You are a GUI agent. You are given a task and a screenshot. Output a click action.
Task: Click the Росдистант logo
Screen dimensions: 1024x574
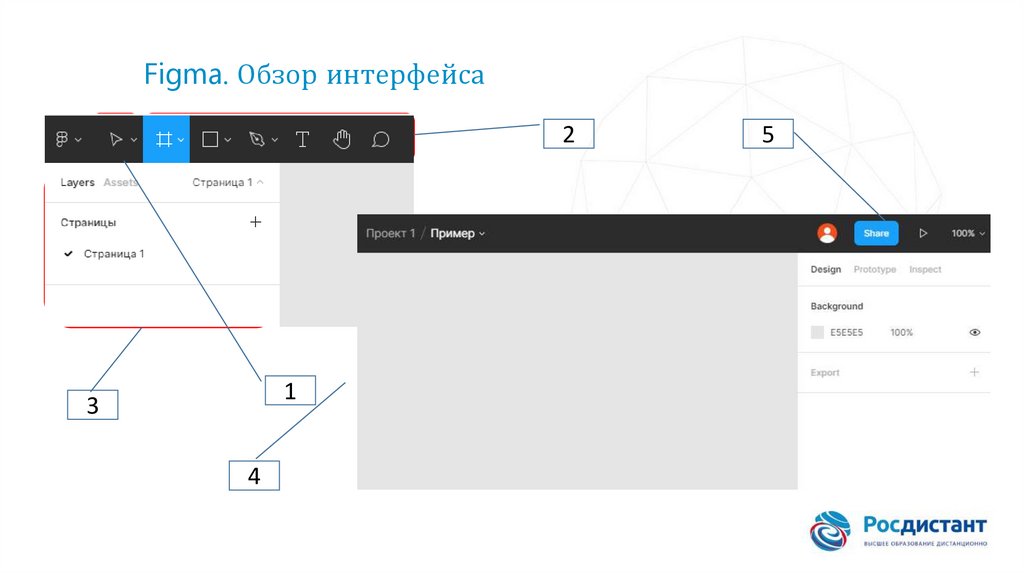(898, 530)
